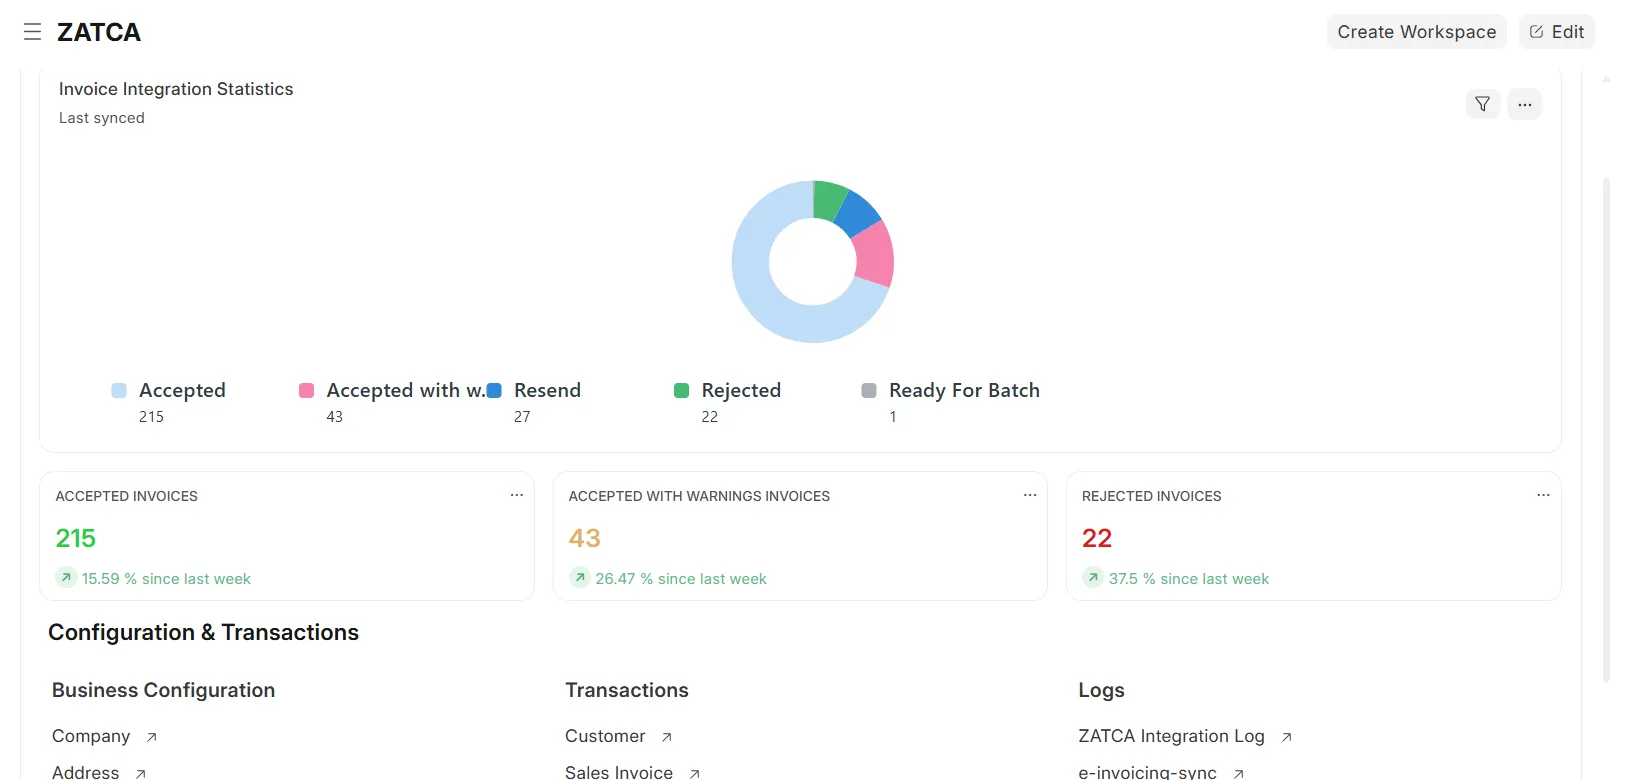Open the Accepted Invoices card options menu
The height and width of the screenshot is (780, 1641).
point(516,495)
